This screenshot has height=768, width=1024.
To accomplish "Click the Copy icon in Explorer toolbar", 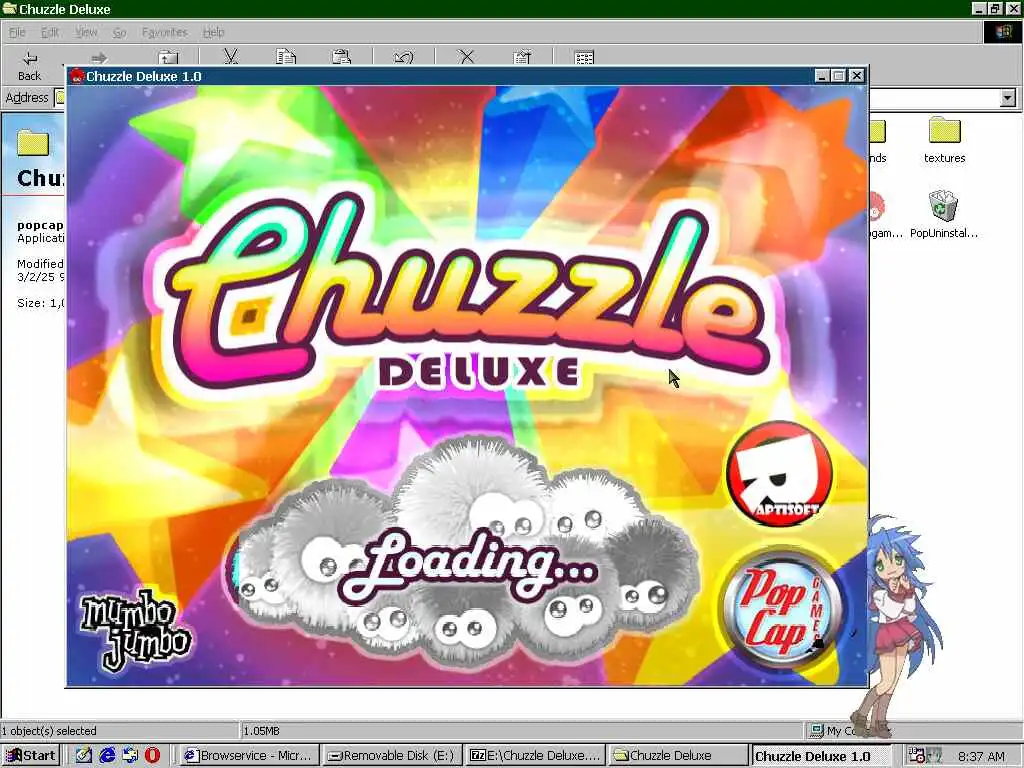I will (x=285, y=57).
